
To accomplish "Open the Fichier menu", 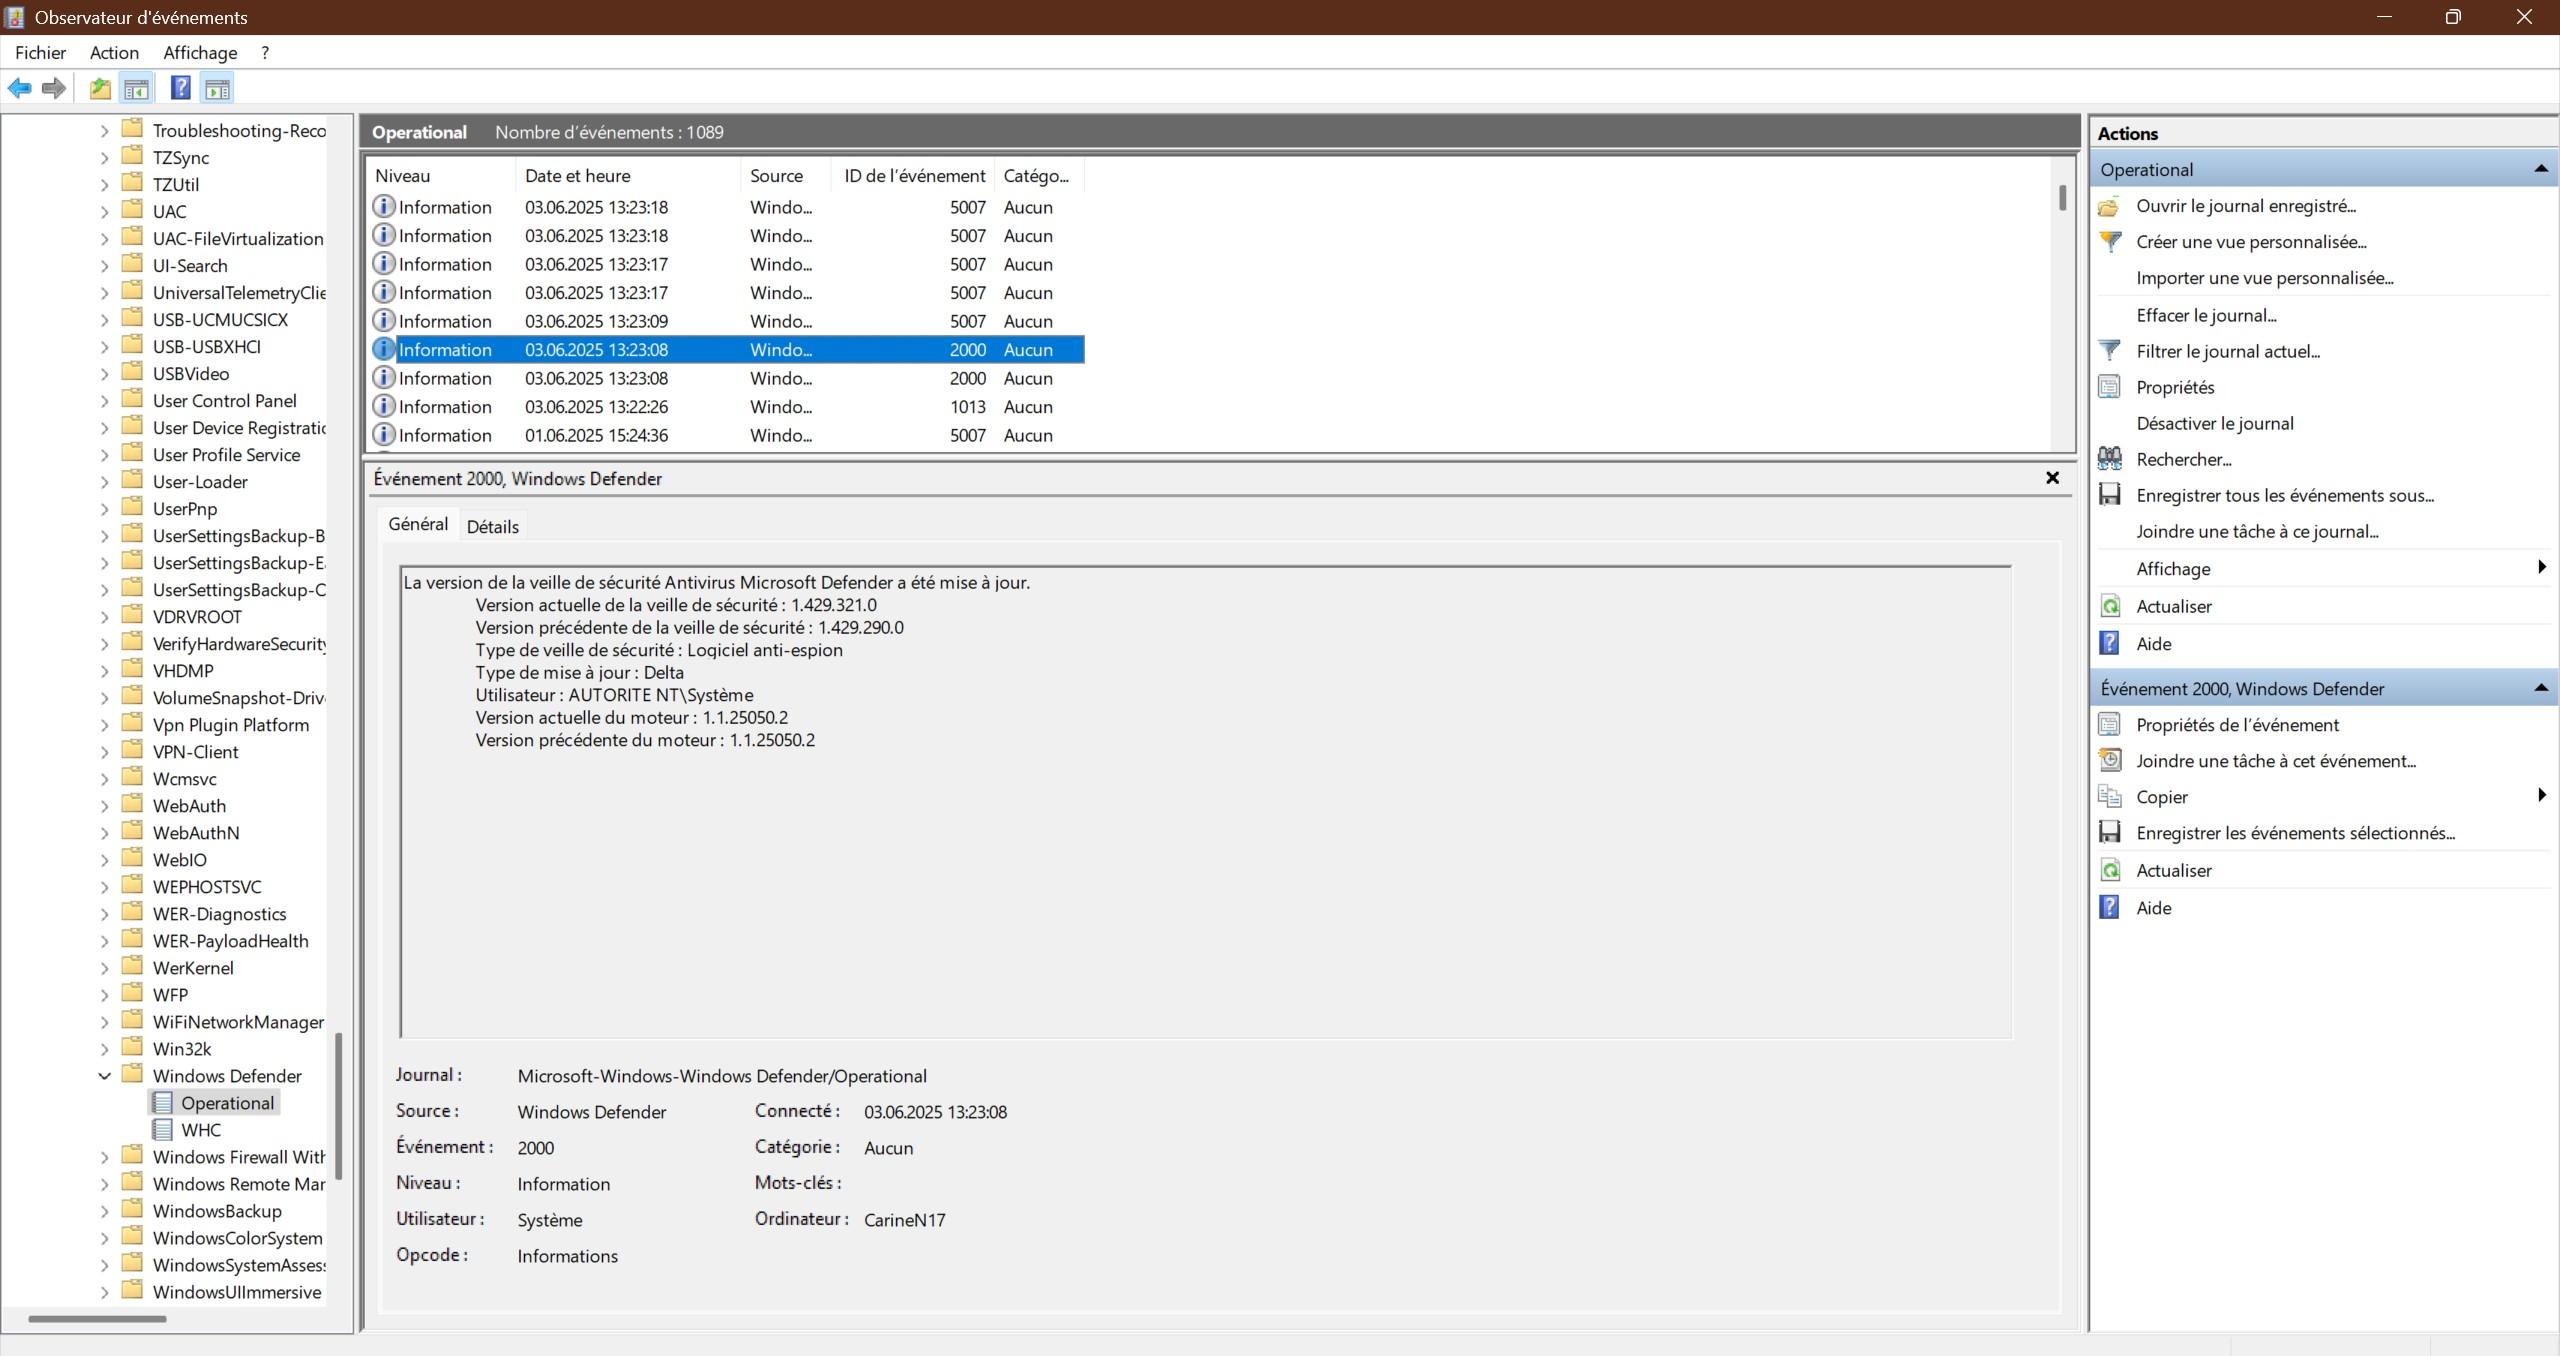I will (41, 52).
